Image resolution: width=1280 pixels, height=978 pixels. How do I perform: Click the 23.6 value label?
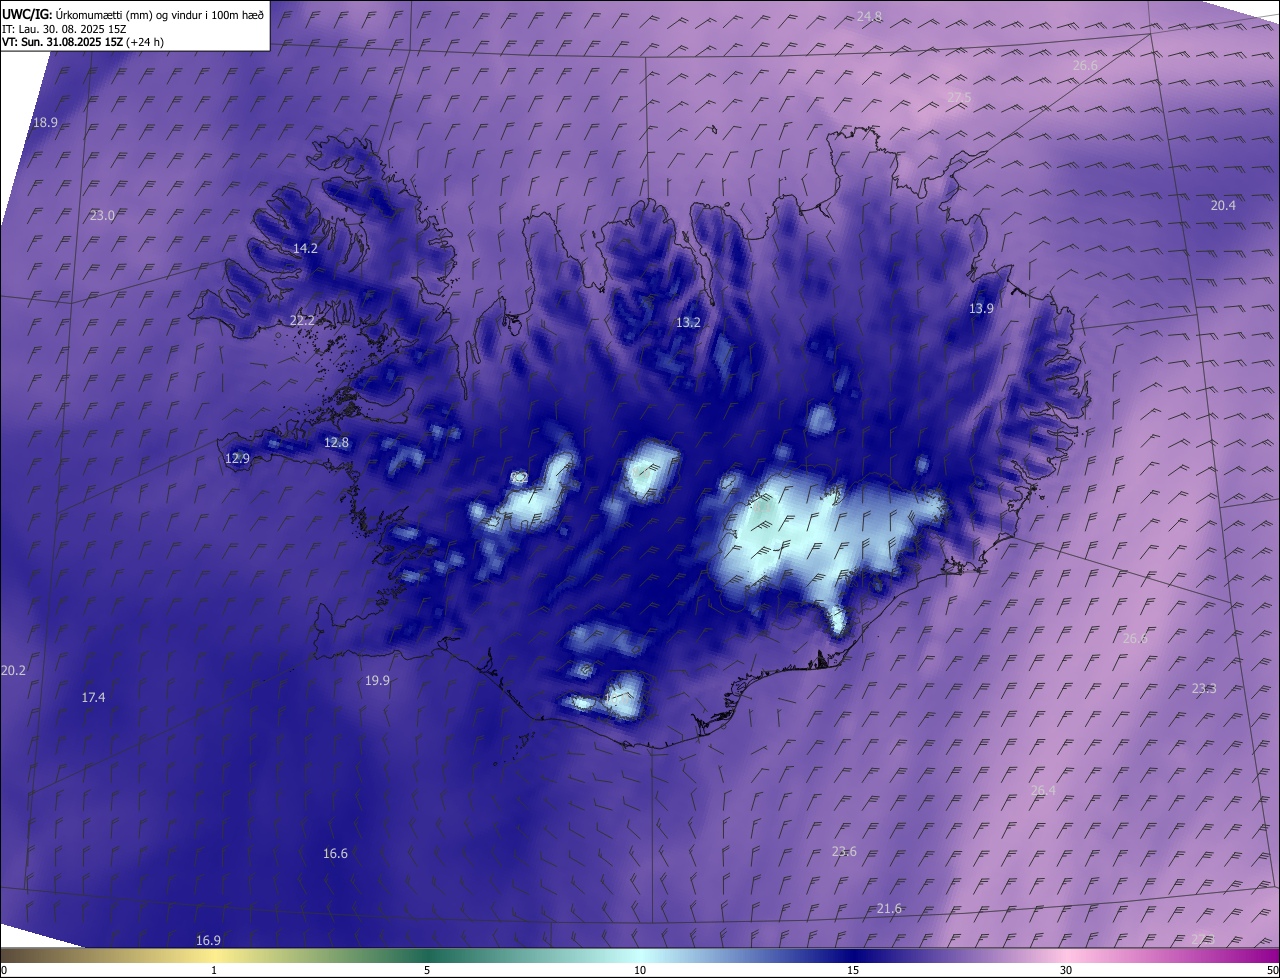pyautogui.click(x=844, y=851)
